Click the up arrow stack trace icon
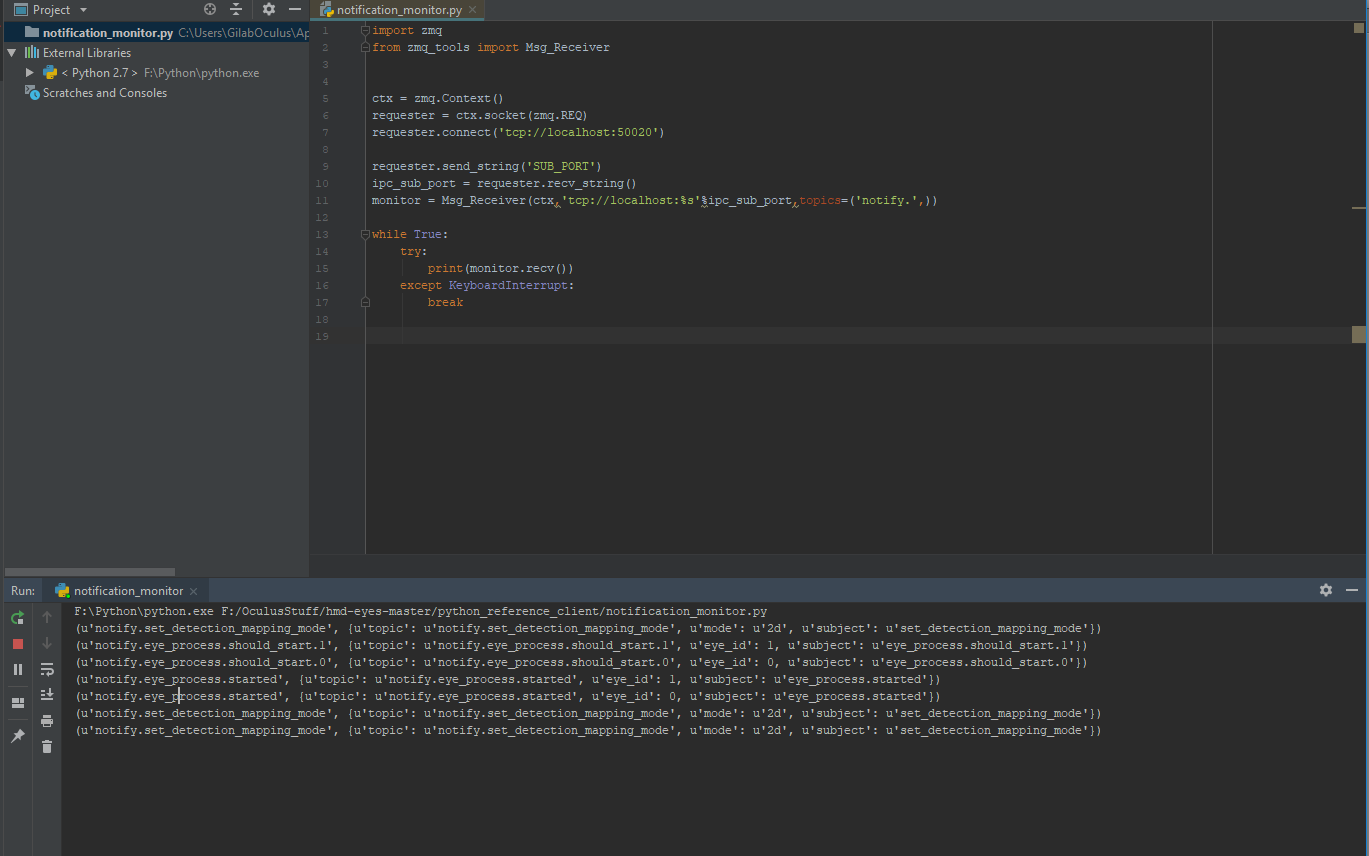Viewport: 1369px width, 856px height. tap(46, 618)
